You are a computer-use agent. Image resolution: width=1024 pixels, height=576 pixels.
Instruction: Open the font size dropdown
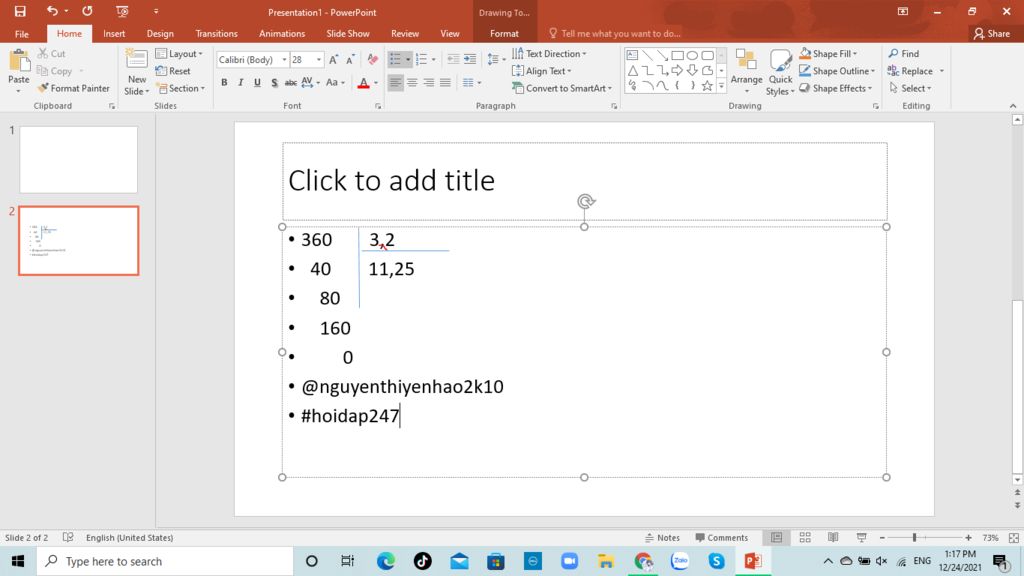point(319,59)
